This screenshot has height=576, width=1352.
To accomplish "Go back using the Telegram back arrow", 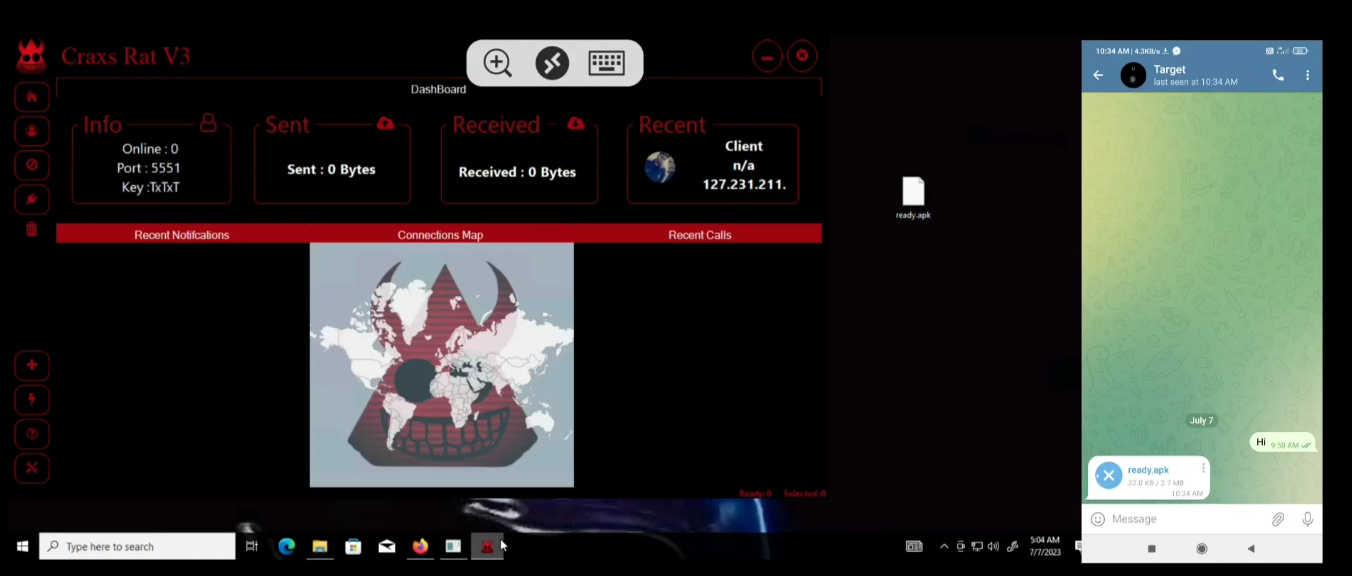I will pos(1098,75).
